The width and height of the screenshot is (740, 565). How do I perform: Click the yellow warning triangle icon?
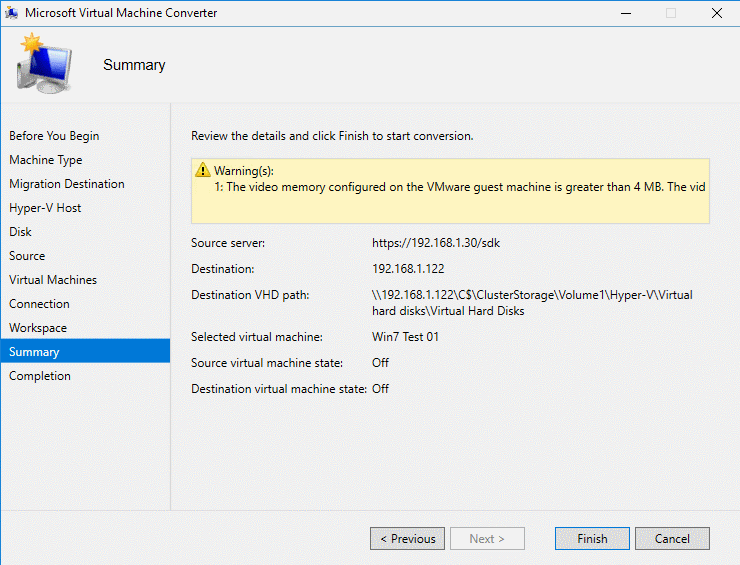tap(203, 170)
